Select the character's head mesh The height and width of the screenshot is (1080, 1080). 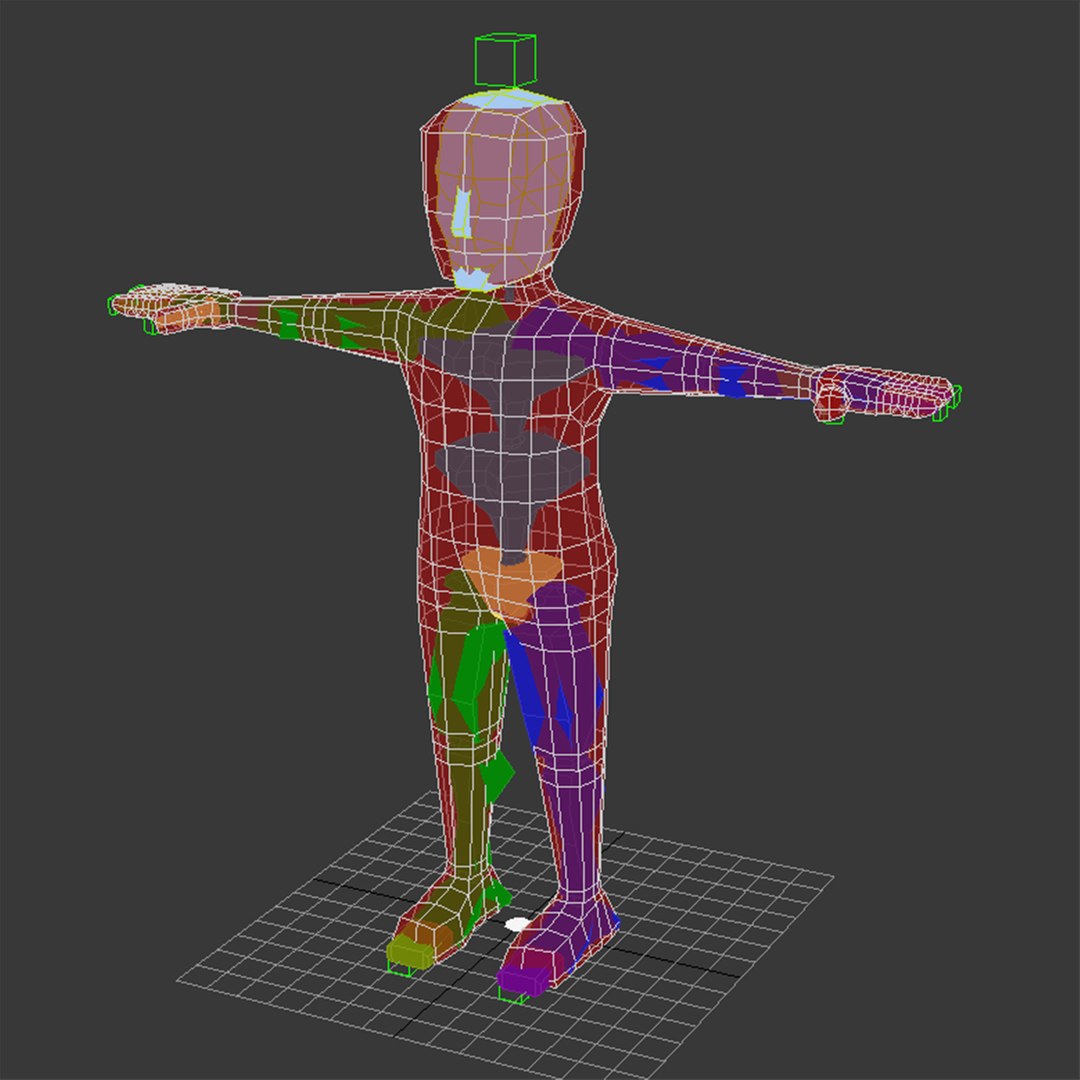click(x=503, y=189)
